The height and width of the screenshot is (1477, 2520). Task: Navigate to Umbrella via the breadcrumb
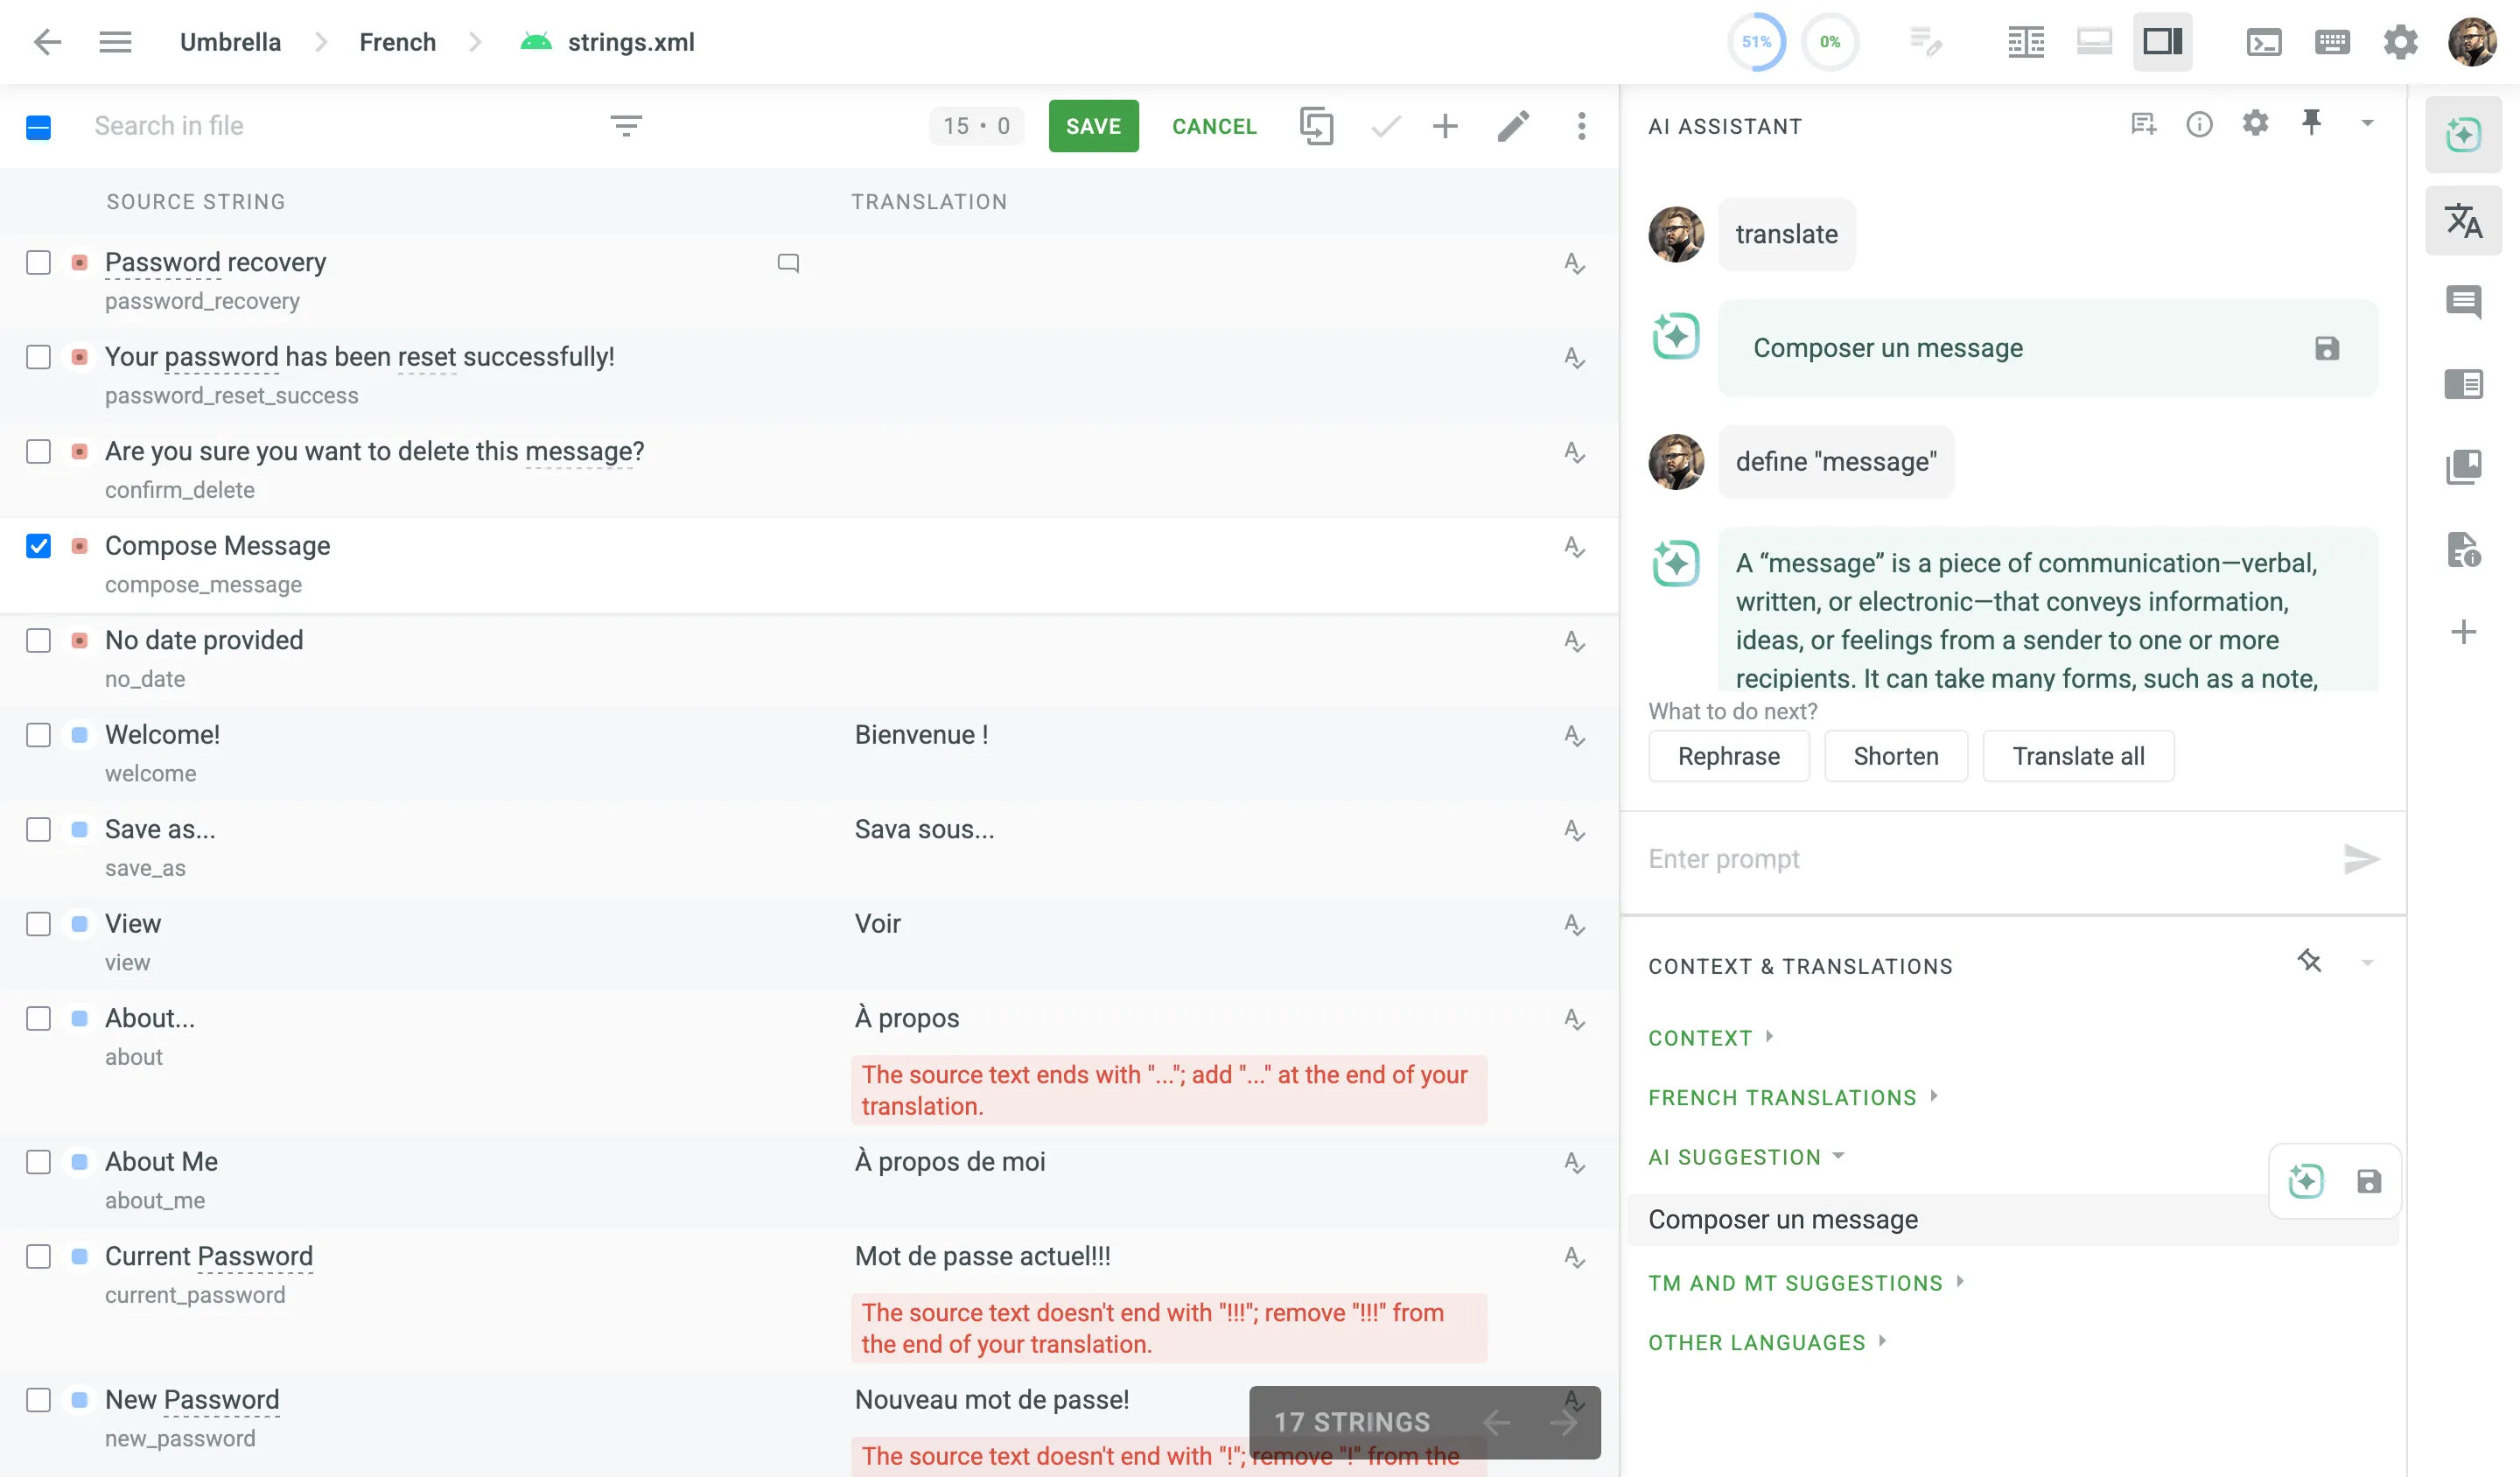(x=230, y=42)
